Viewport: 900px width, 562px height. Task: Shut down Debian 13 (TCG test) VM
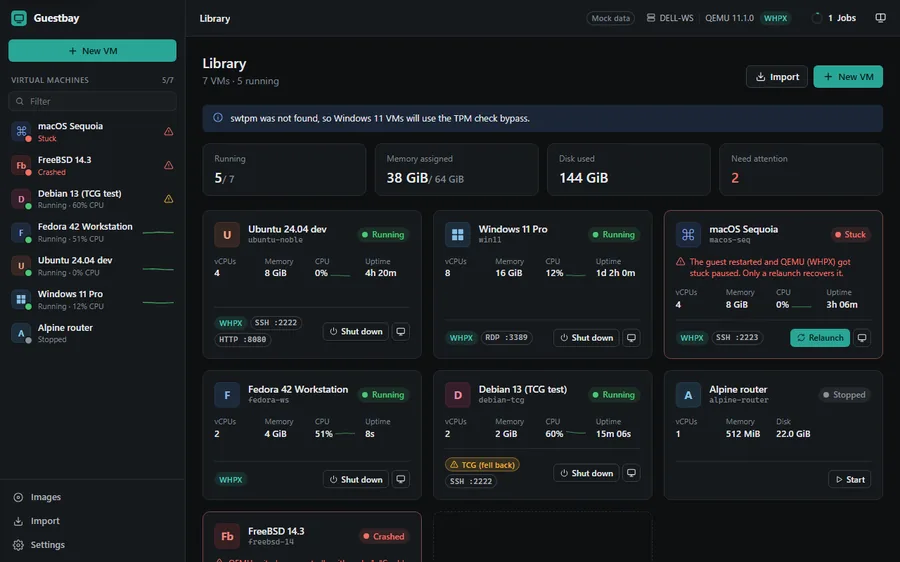point(587,473)
